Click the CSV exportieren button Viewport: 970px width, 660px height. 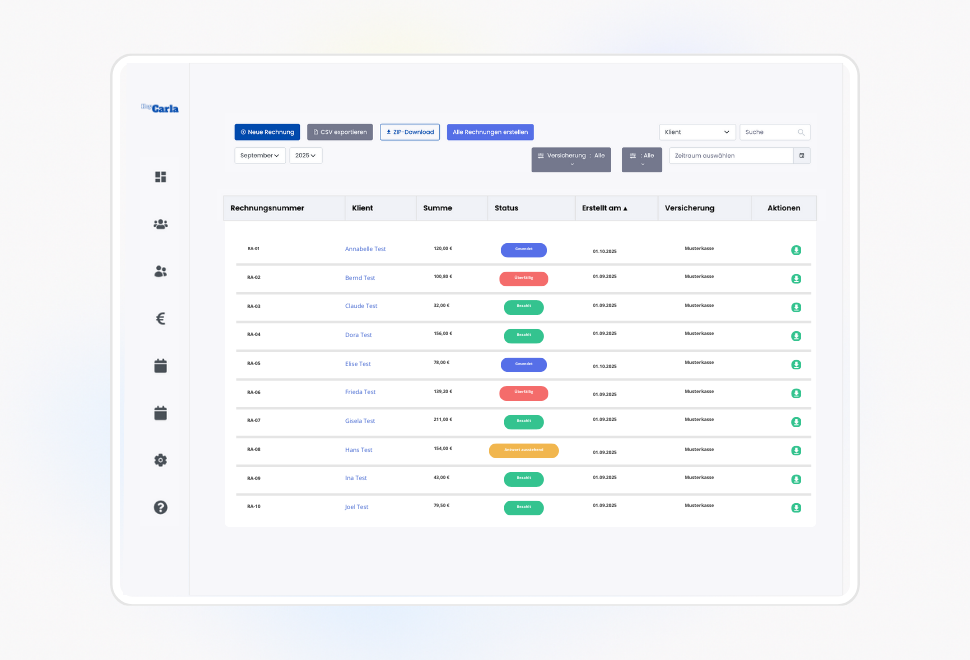pos(340,132)
